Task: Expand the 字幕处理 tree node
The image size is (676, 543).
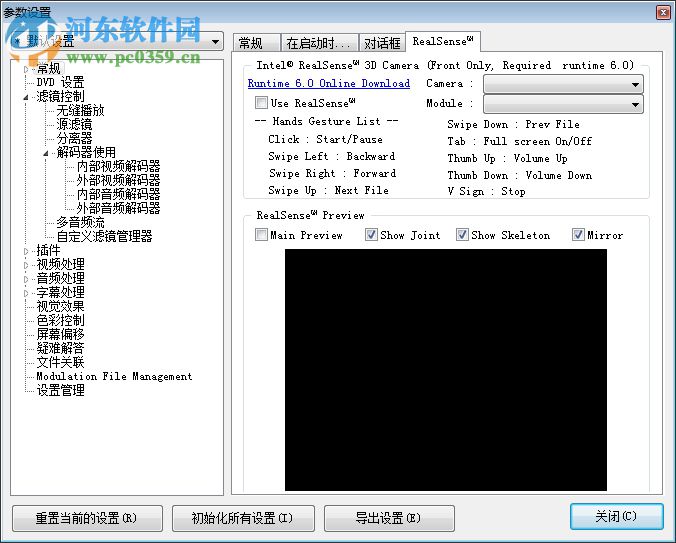Action: pos(26,293)
